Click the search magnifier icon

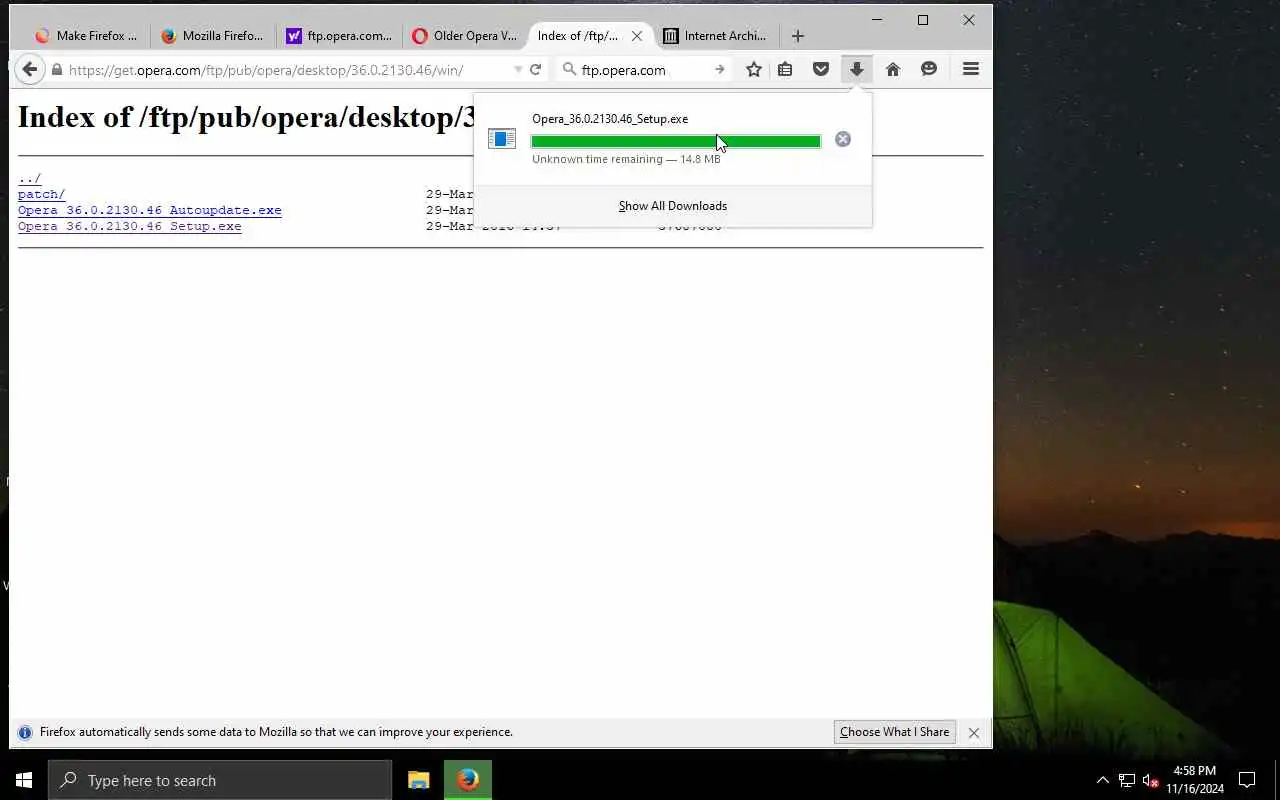[x=570, y=69]
